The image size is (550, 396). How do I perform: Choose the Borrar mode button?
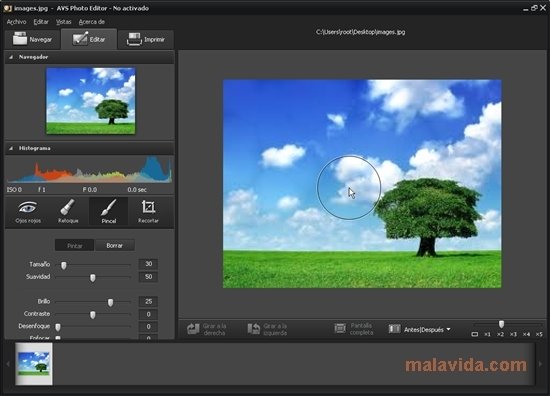115,246
